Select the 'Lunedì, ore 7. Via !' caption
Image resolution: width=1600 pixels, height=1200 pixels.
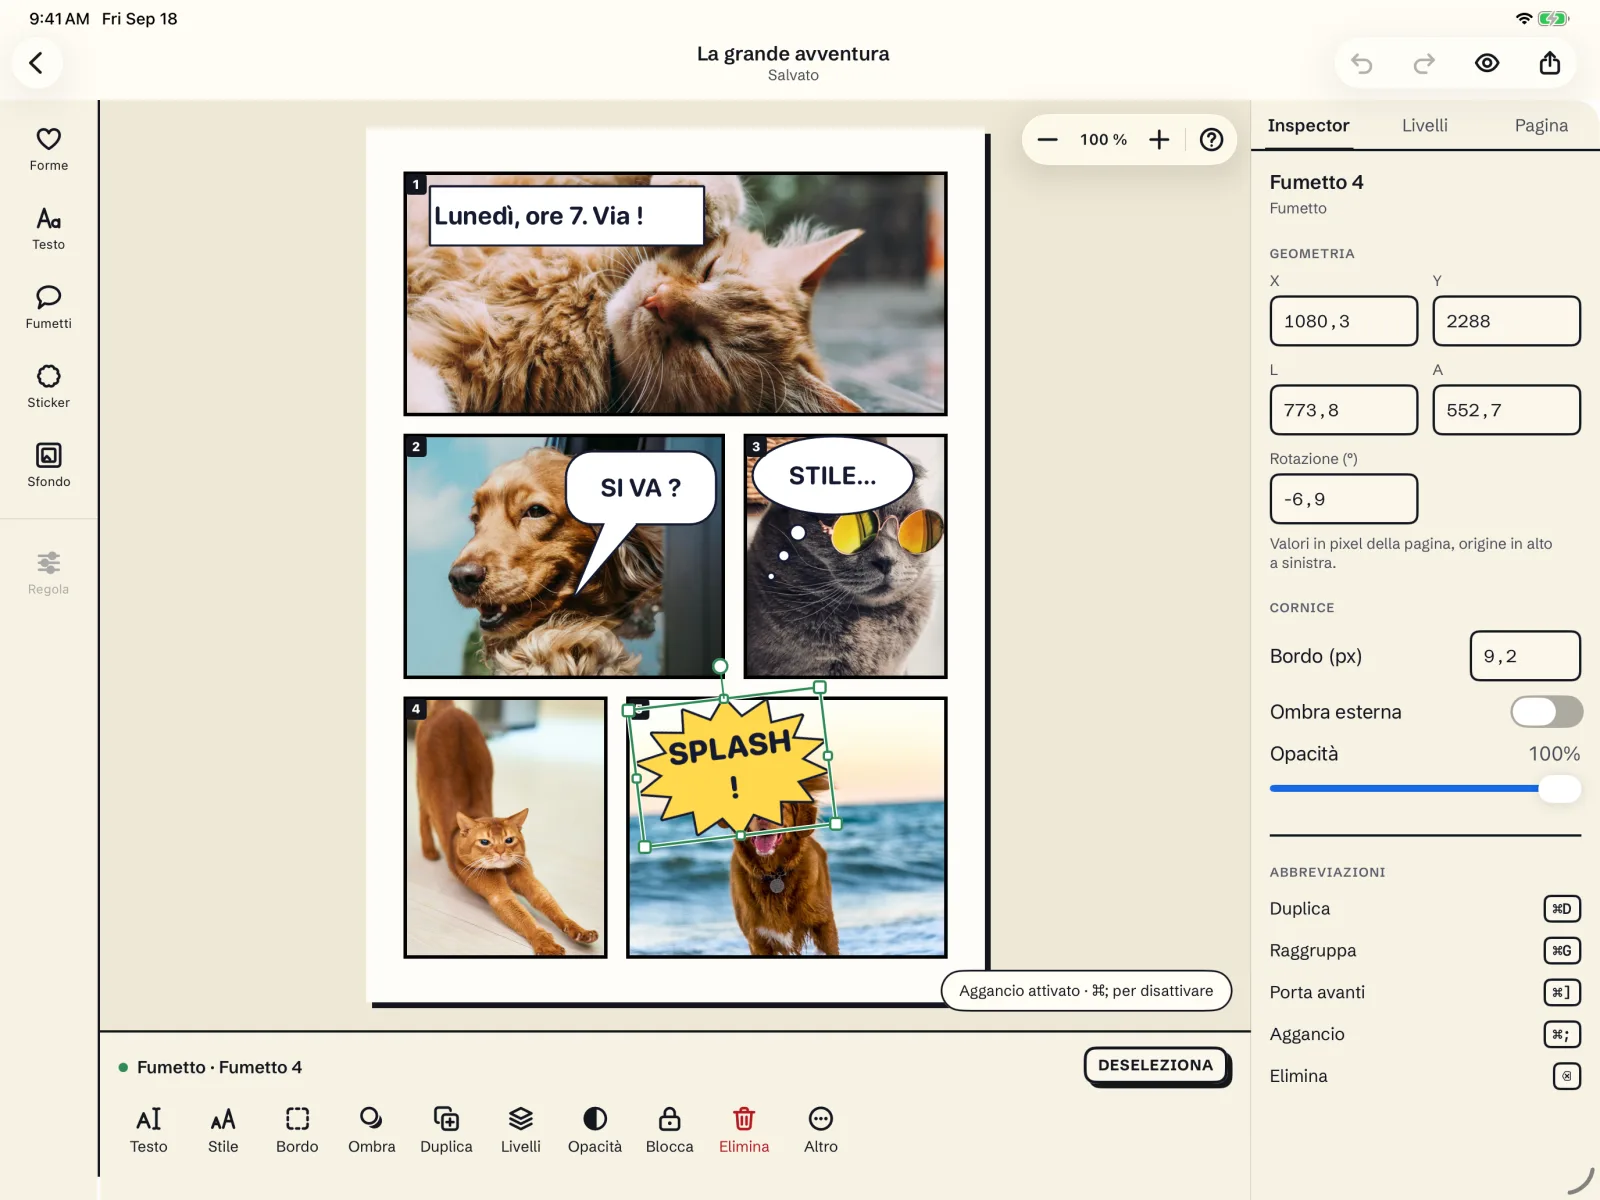[x=566, y=216]
